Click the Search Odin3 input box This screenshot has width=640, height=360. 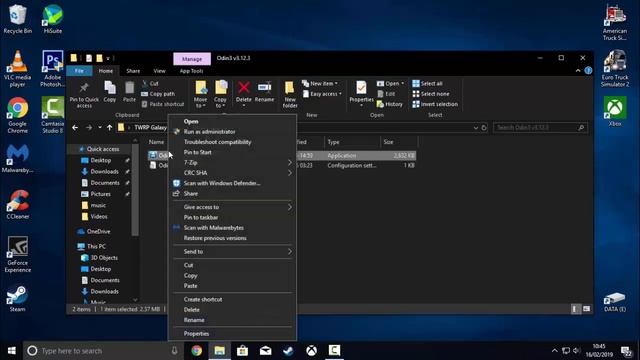tap(540, 128)
